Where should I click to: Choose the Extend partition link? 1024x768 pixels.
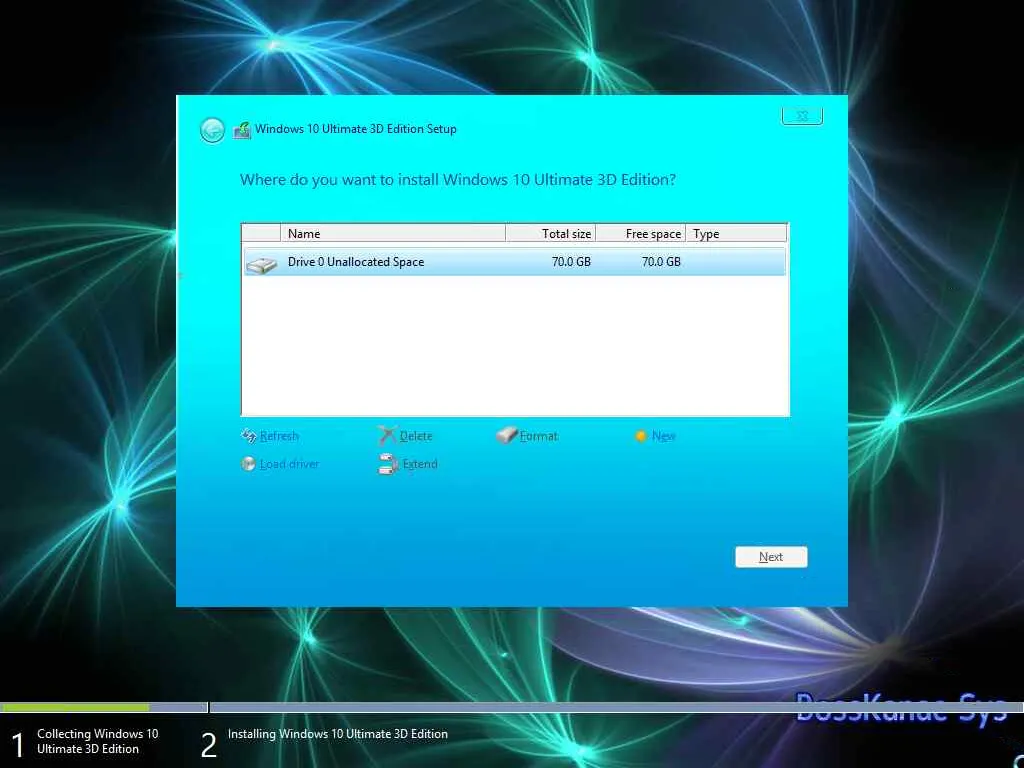(x=420, y=464)
